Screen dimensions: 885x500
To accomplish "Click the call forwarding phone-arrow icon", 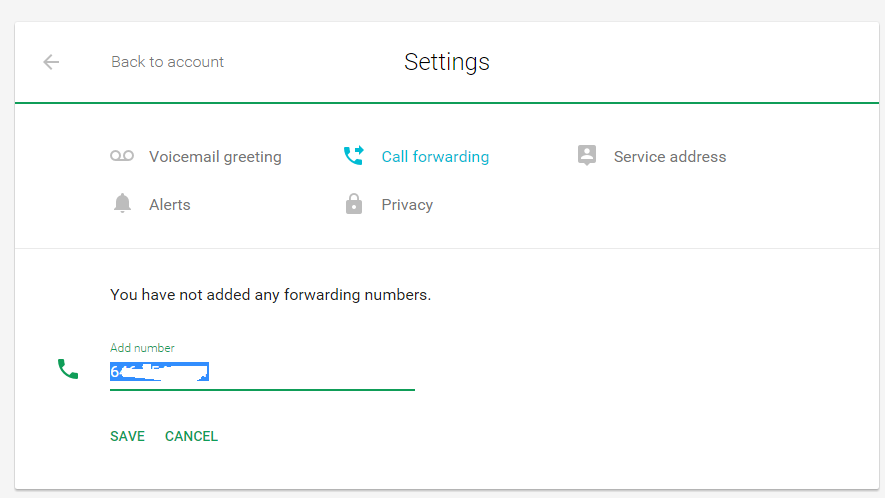I will coord(354,156).
